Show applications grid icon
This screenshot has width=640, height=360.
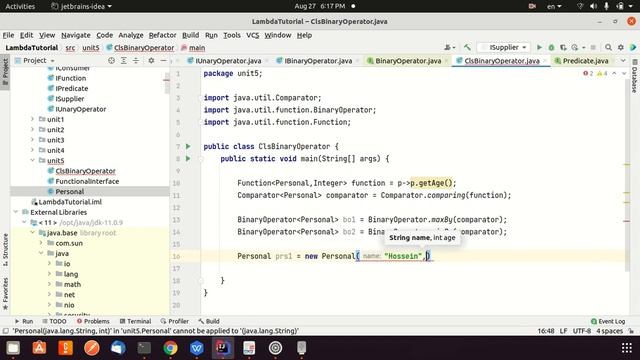tap(627, 348)
